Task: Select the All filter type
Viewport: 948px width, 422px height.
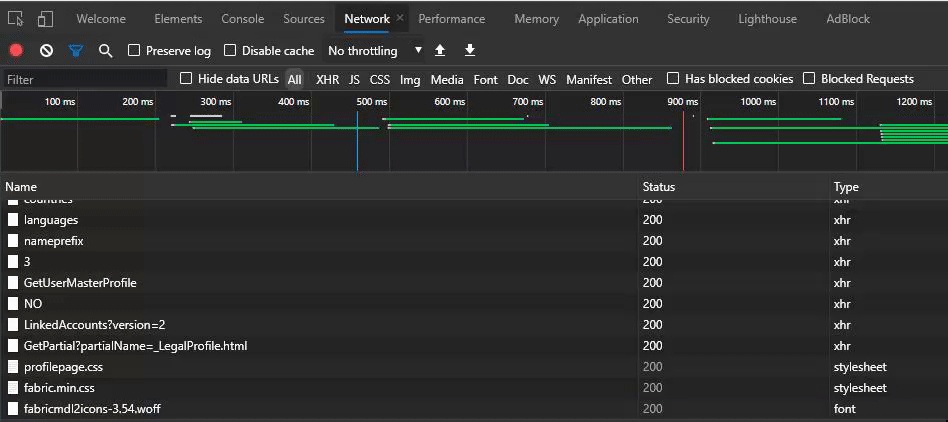Action: tap(294, 79)
